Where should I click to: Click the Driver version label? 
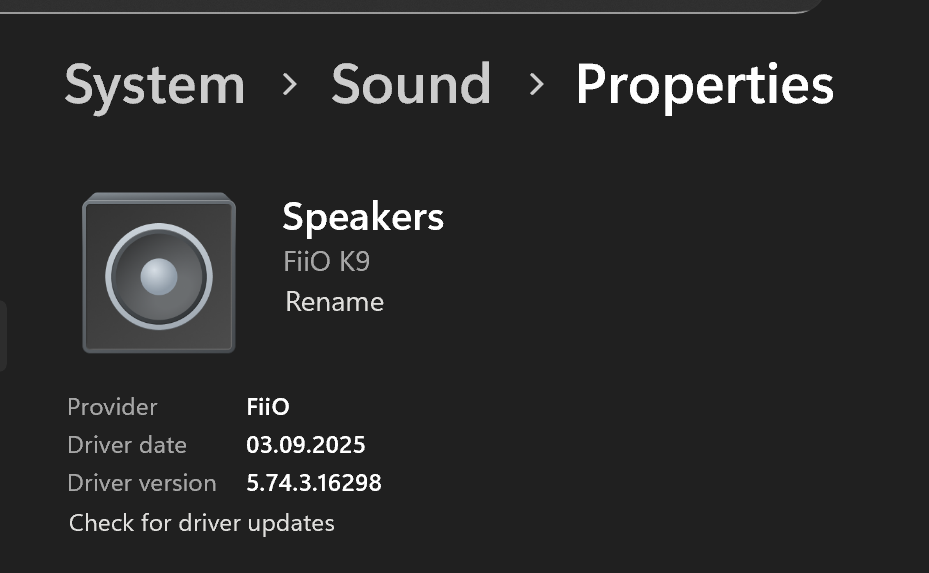[142, 483]
